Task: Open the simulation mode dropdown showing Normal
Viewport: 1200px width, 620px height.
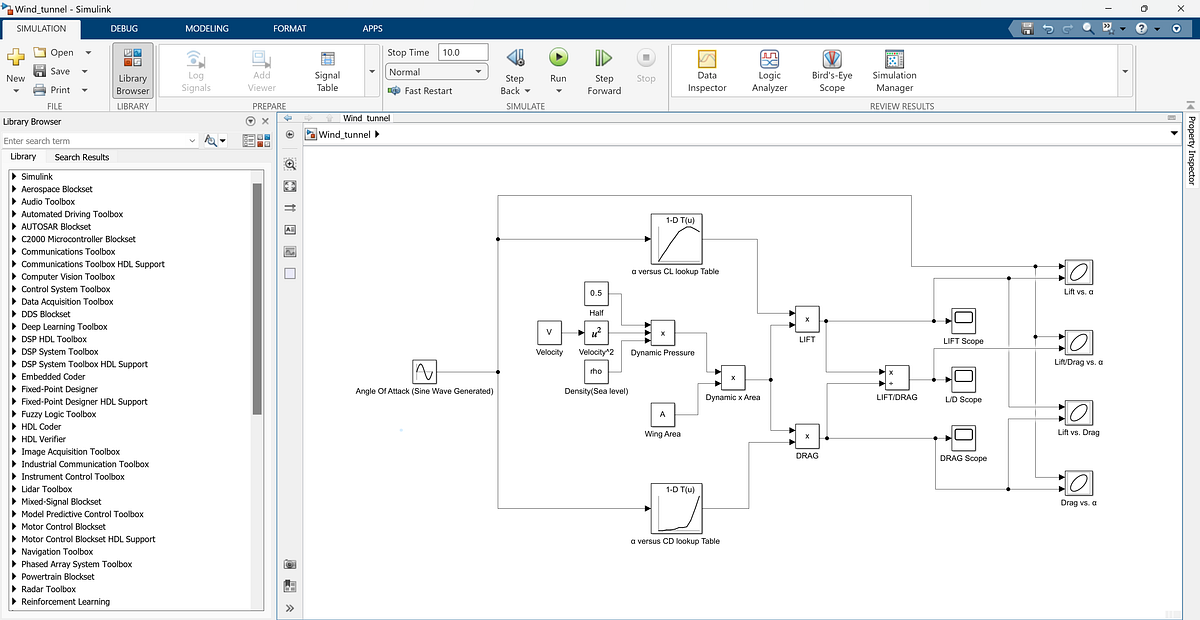Action: [x=436, y=71]
